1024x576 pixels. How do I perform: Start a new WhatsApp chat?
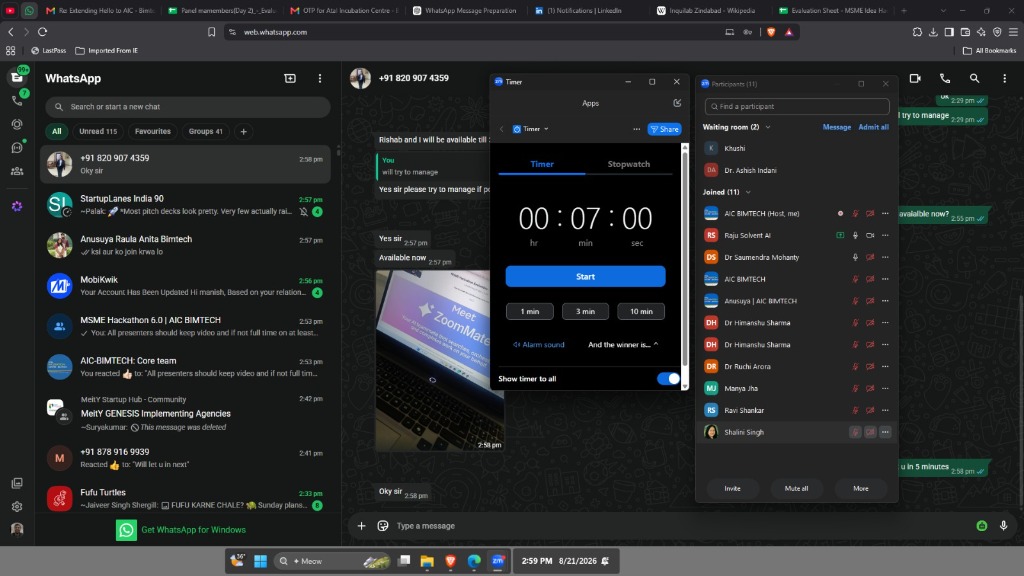point(290,78)
